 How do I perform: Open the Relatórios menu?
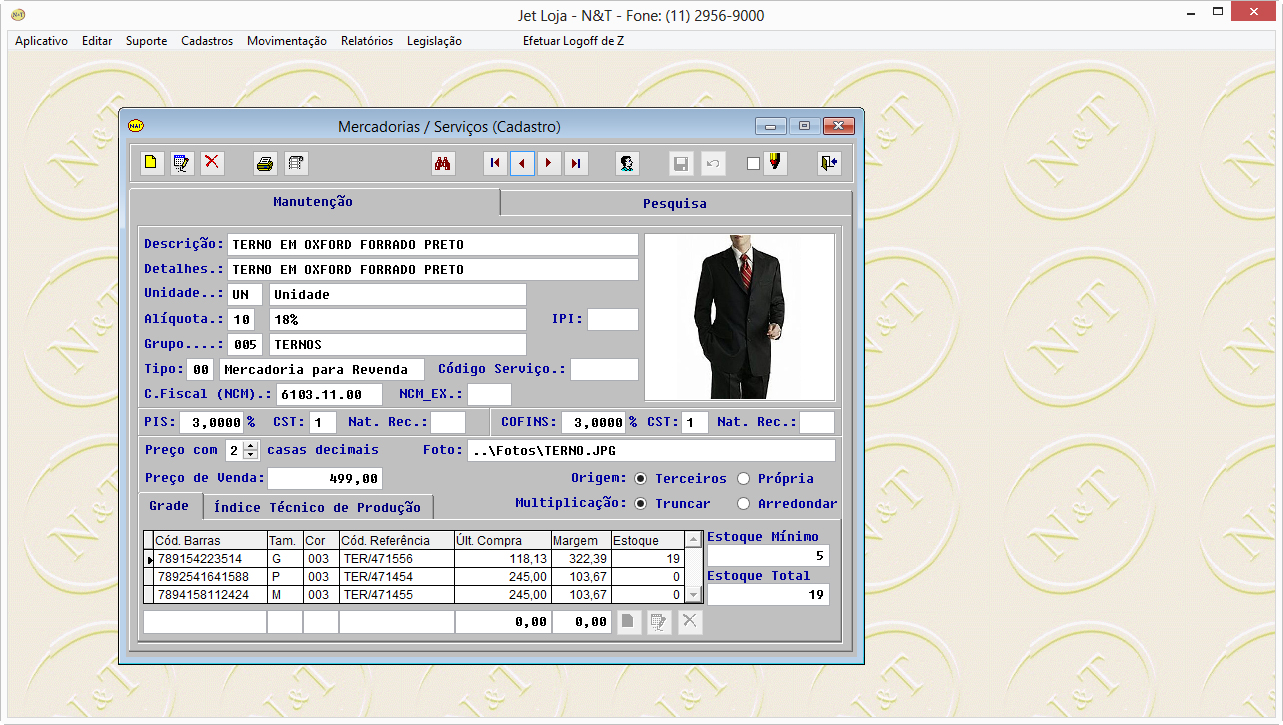coord(367,41)
